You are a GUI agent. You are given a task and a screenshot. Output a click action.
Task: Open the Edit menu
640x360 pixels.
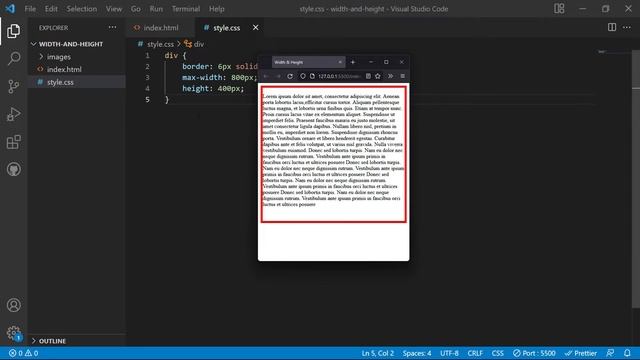51,9
